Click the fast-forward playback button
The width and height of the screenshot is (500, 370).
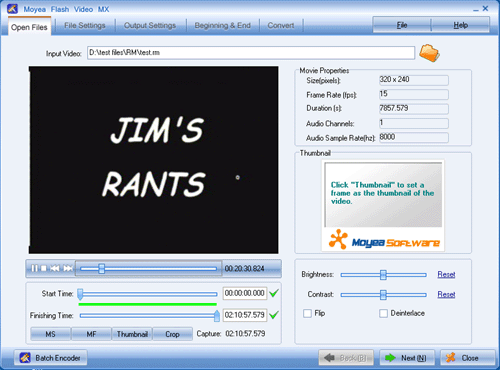tap(68, 268)
